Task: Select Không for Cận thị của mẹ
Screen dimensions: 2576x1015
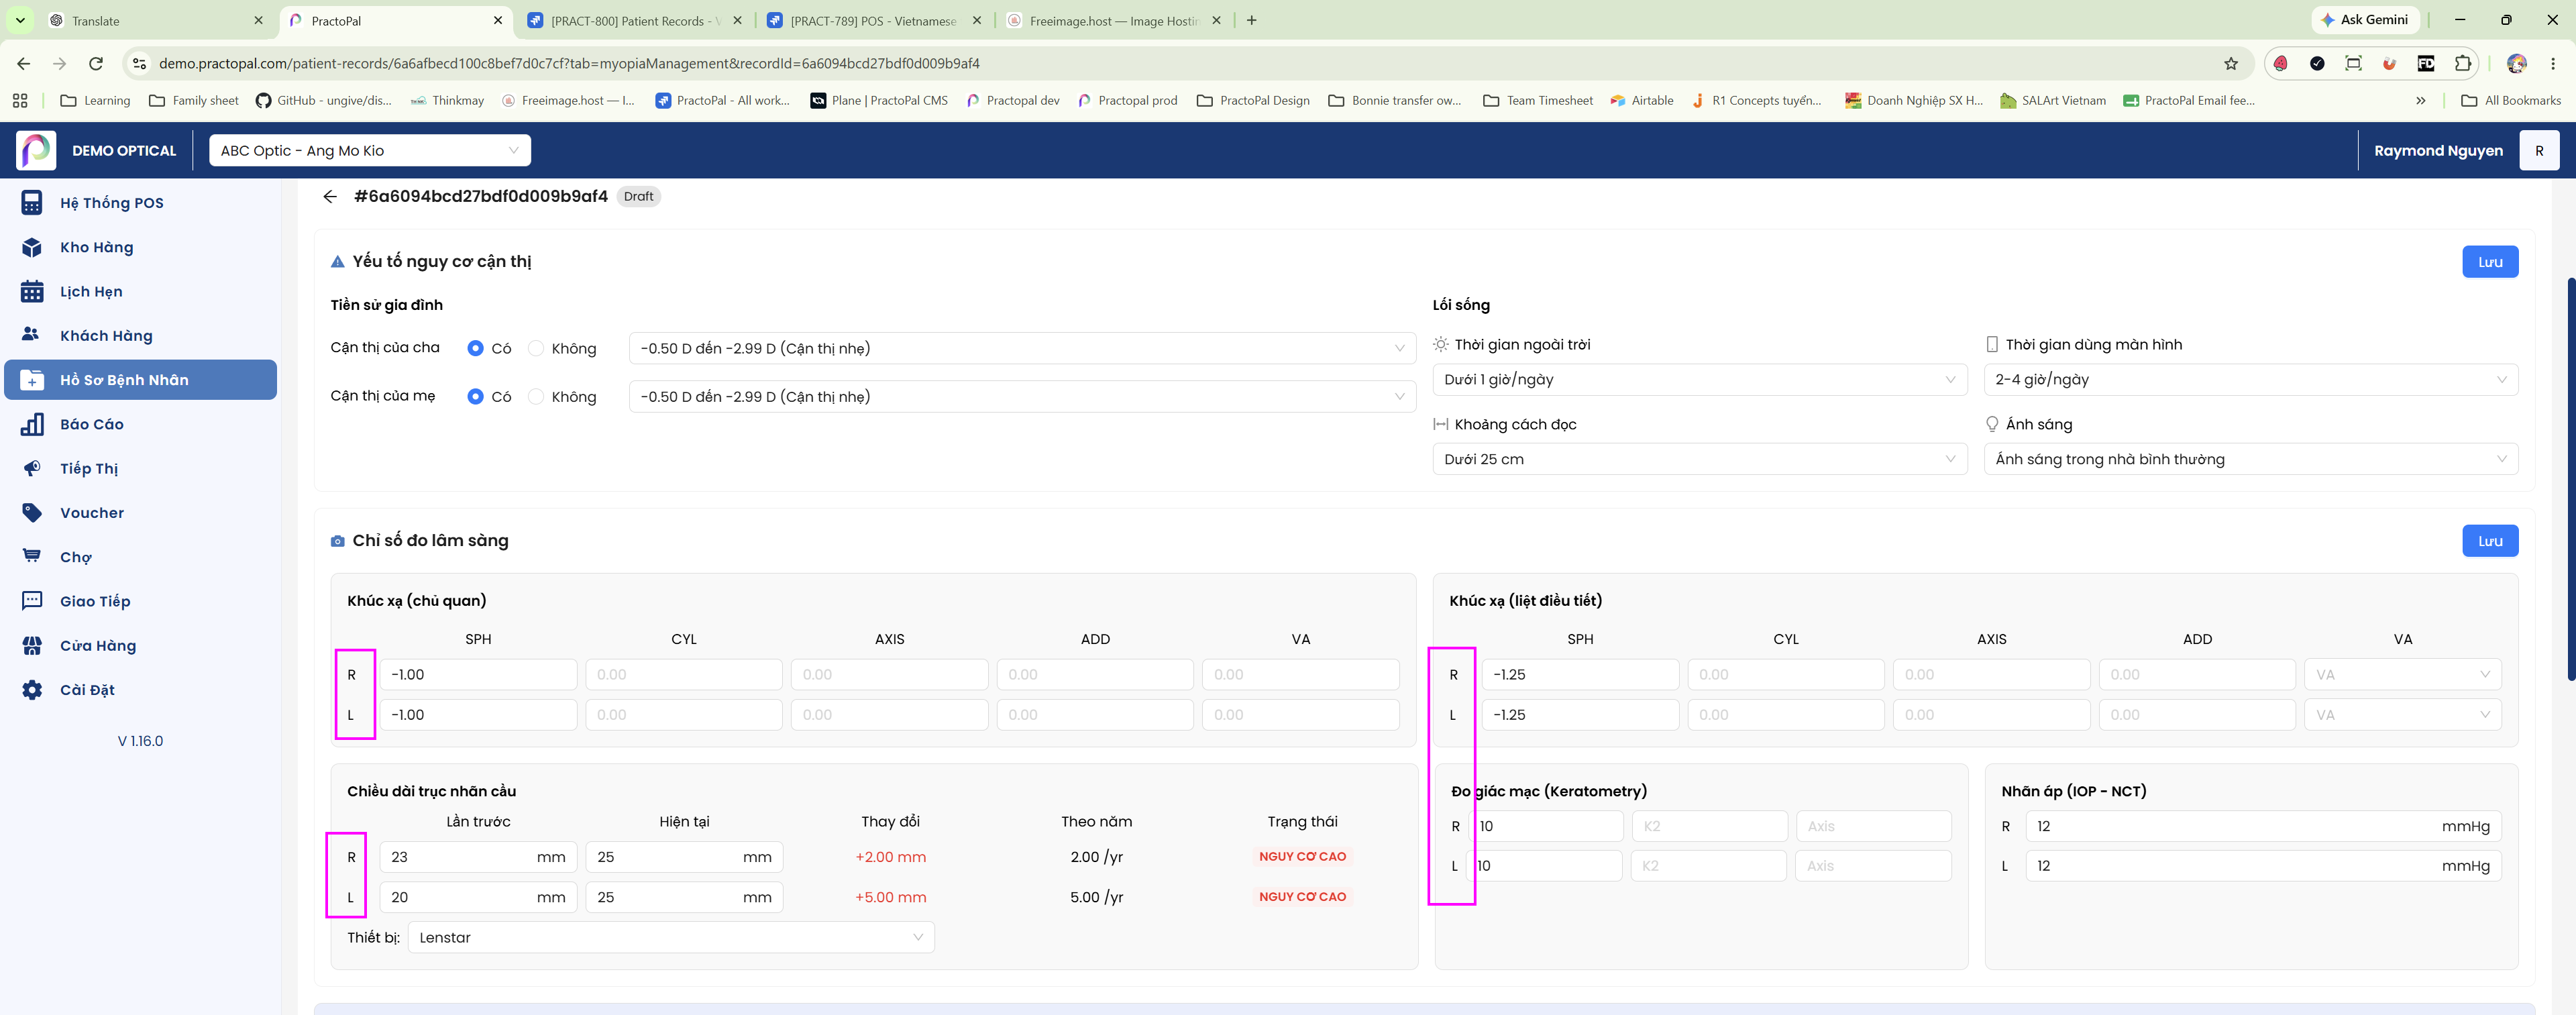Action: (536, 396)
